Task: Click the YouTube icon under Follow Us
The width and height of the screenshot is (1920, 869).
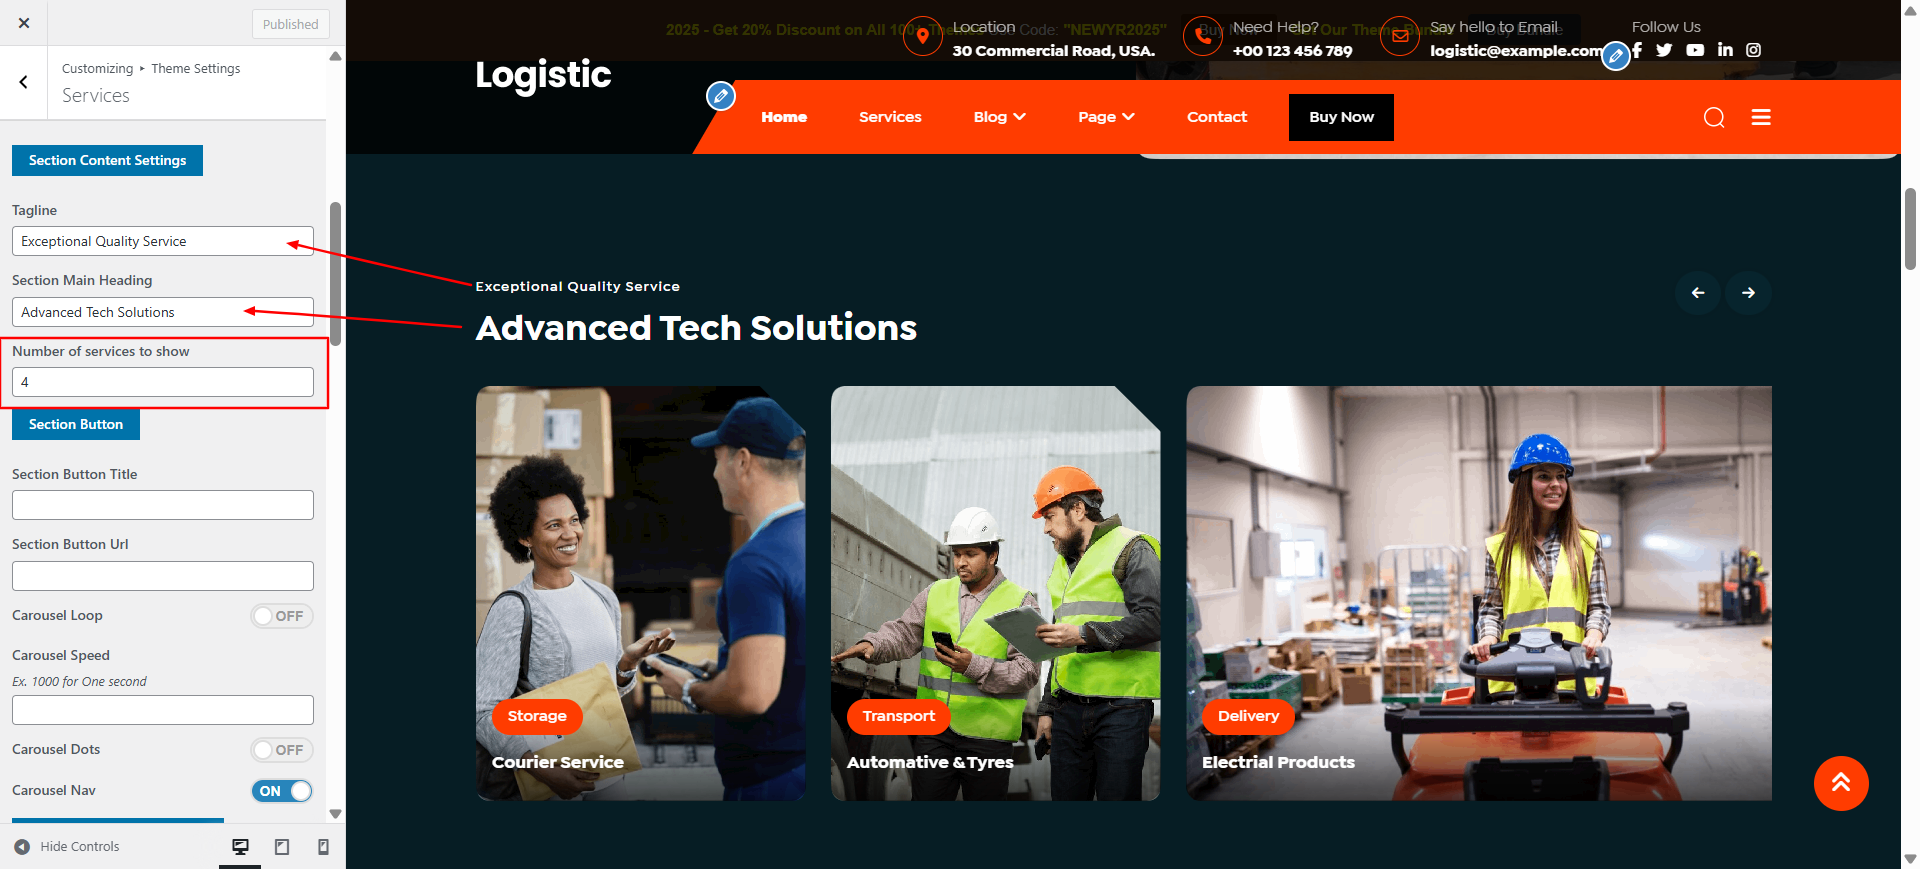Action: pos(1695,50)
